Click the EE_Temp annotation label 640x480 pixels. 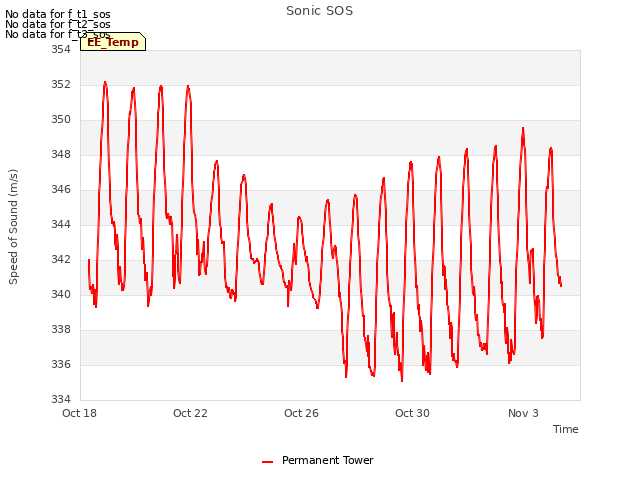[113, 42]
